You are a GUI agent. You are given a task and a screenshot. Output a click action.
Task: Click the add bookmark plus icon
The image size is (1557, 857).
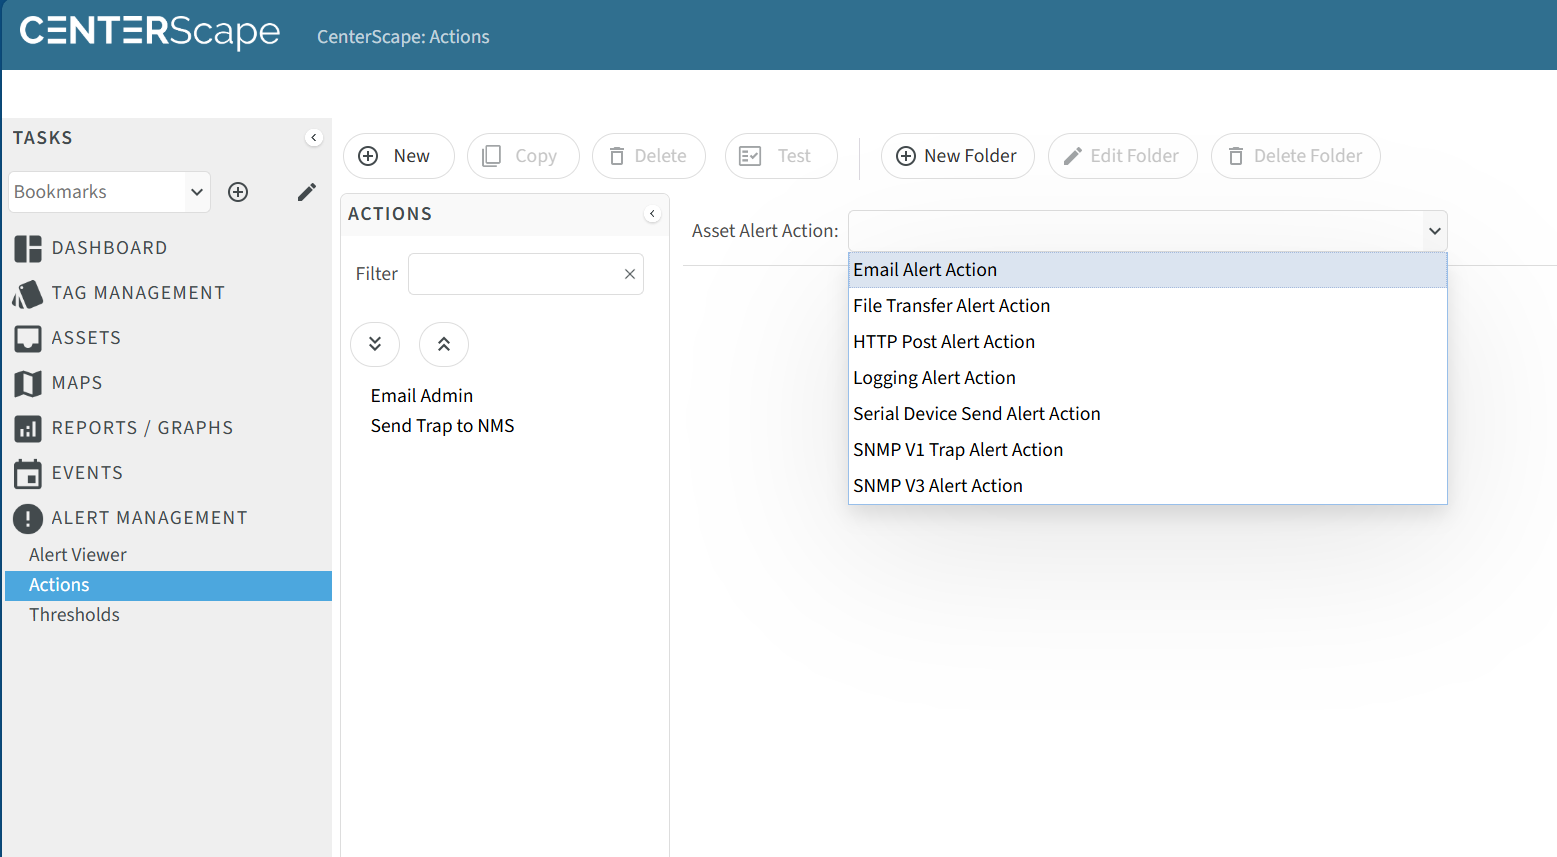click(x=238, y=192)
